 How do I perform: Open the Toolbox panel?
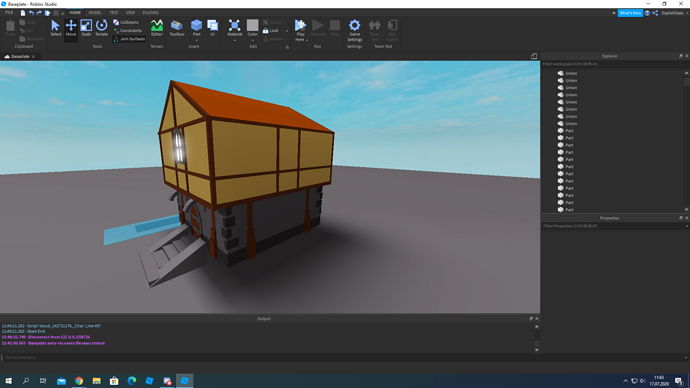(177, 28)
